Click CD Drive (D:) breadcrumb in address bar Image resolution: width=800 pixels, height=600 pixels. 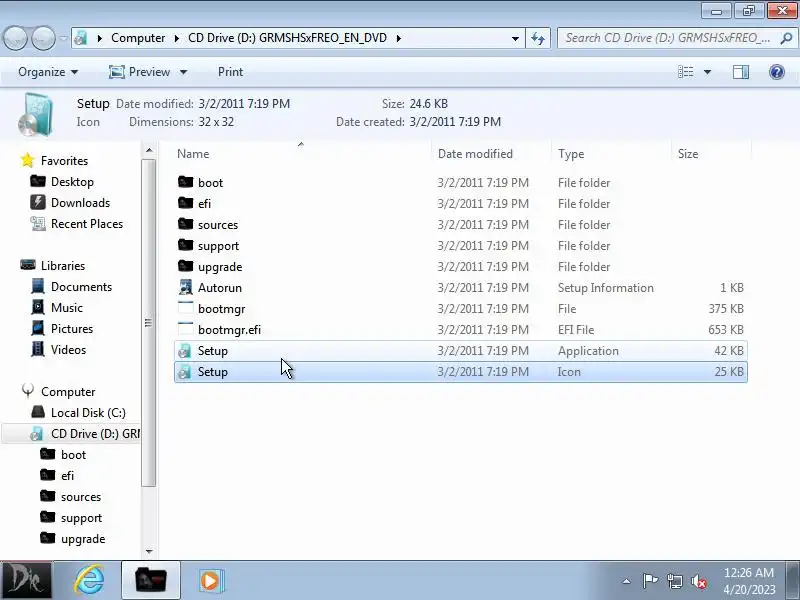click(x=287, y=38)
